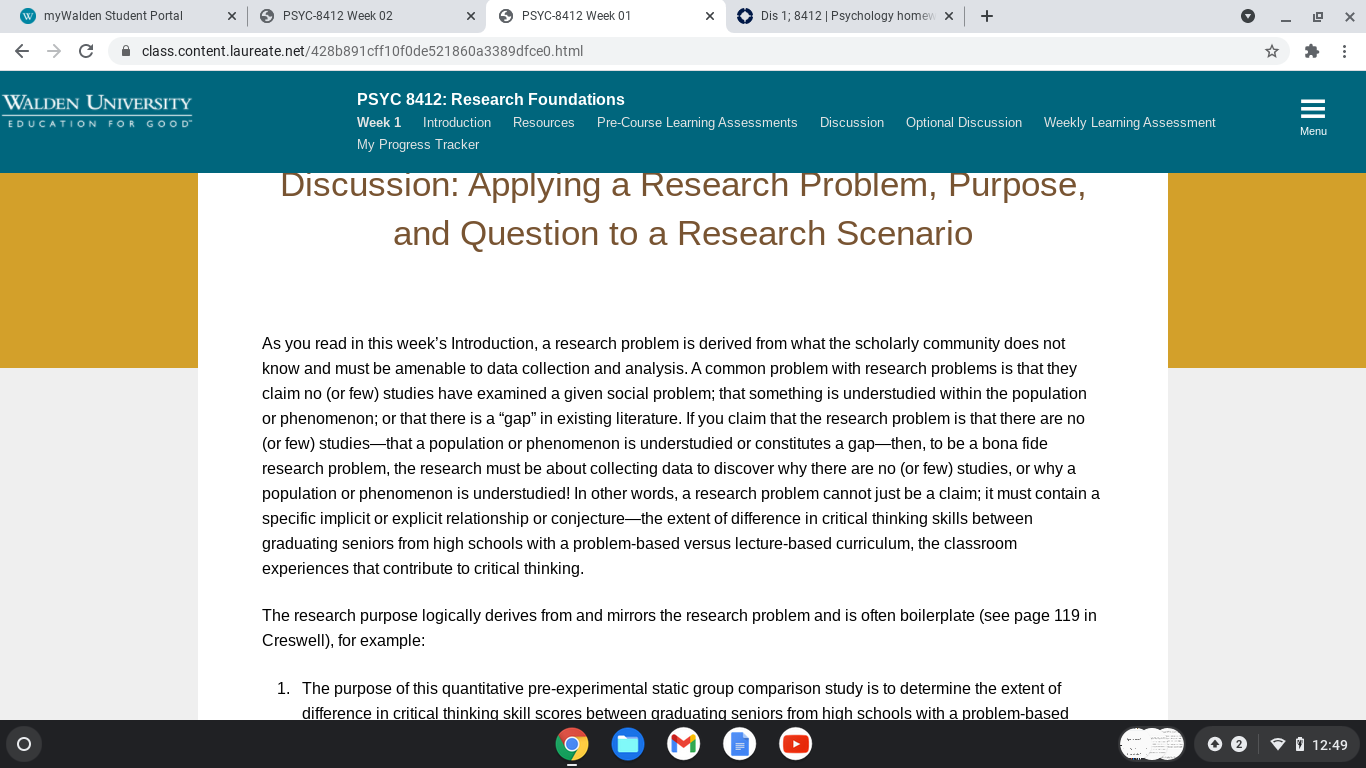
Task: Click the battery status icon
Action: coord(1300,744)
